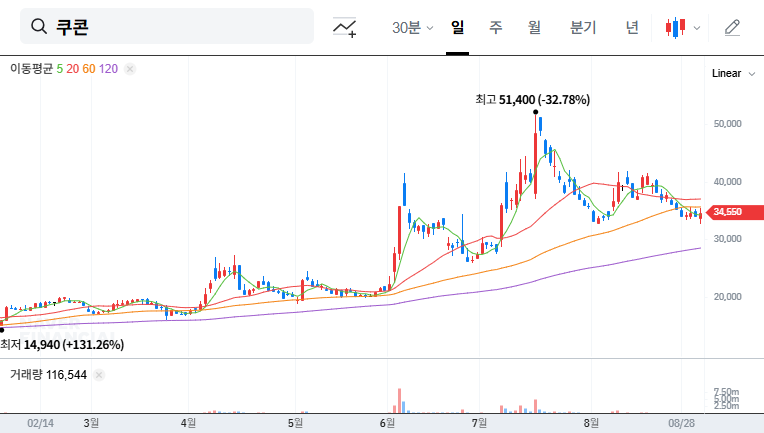The width and height of the screenshot is (764, 433).
Task: Select the 일 daily tab
Action: coord(457,27)
